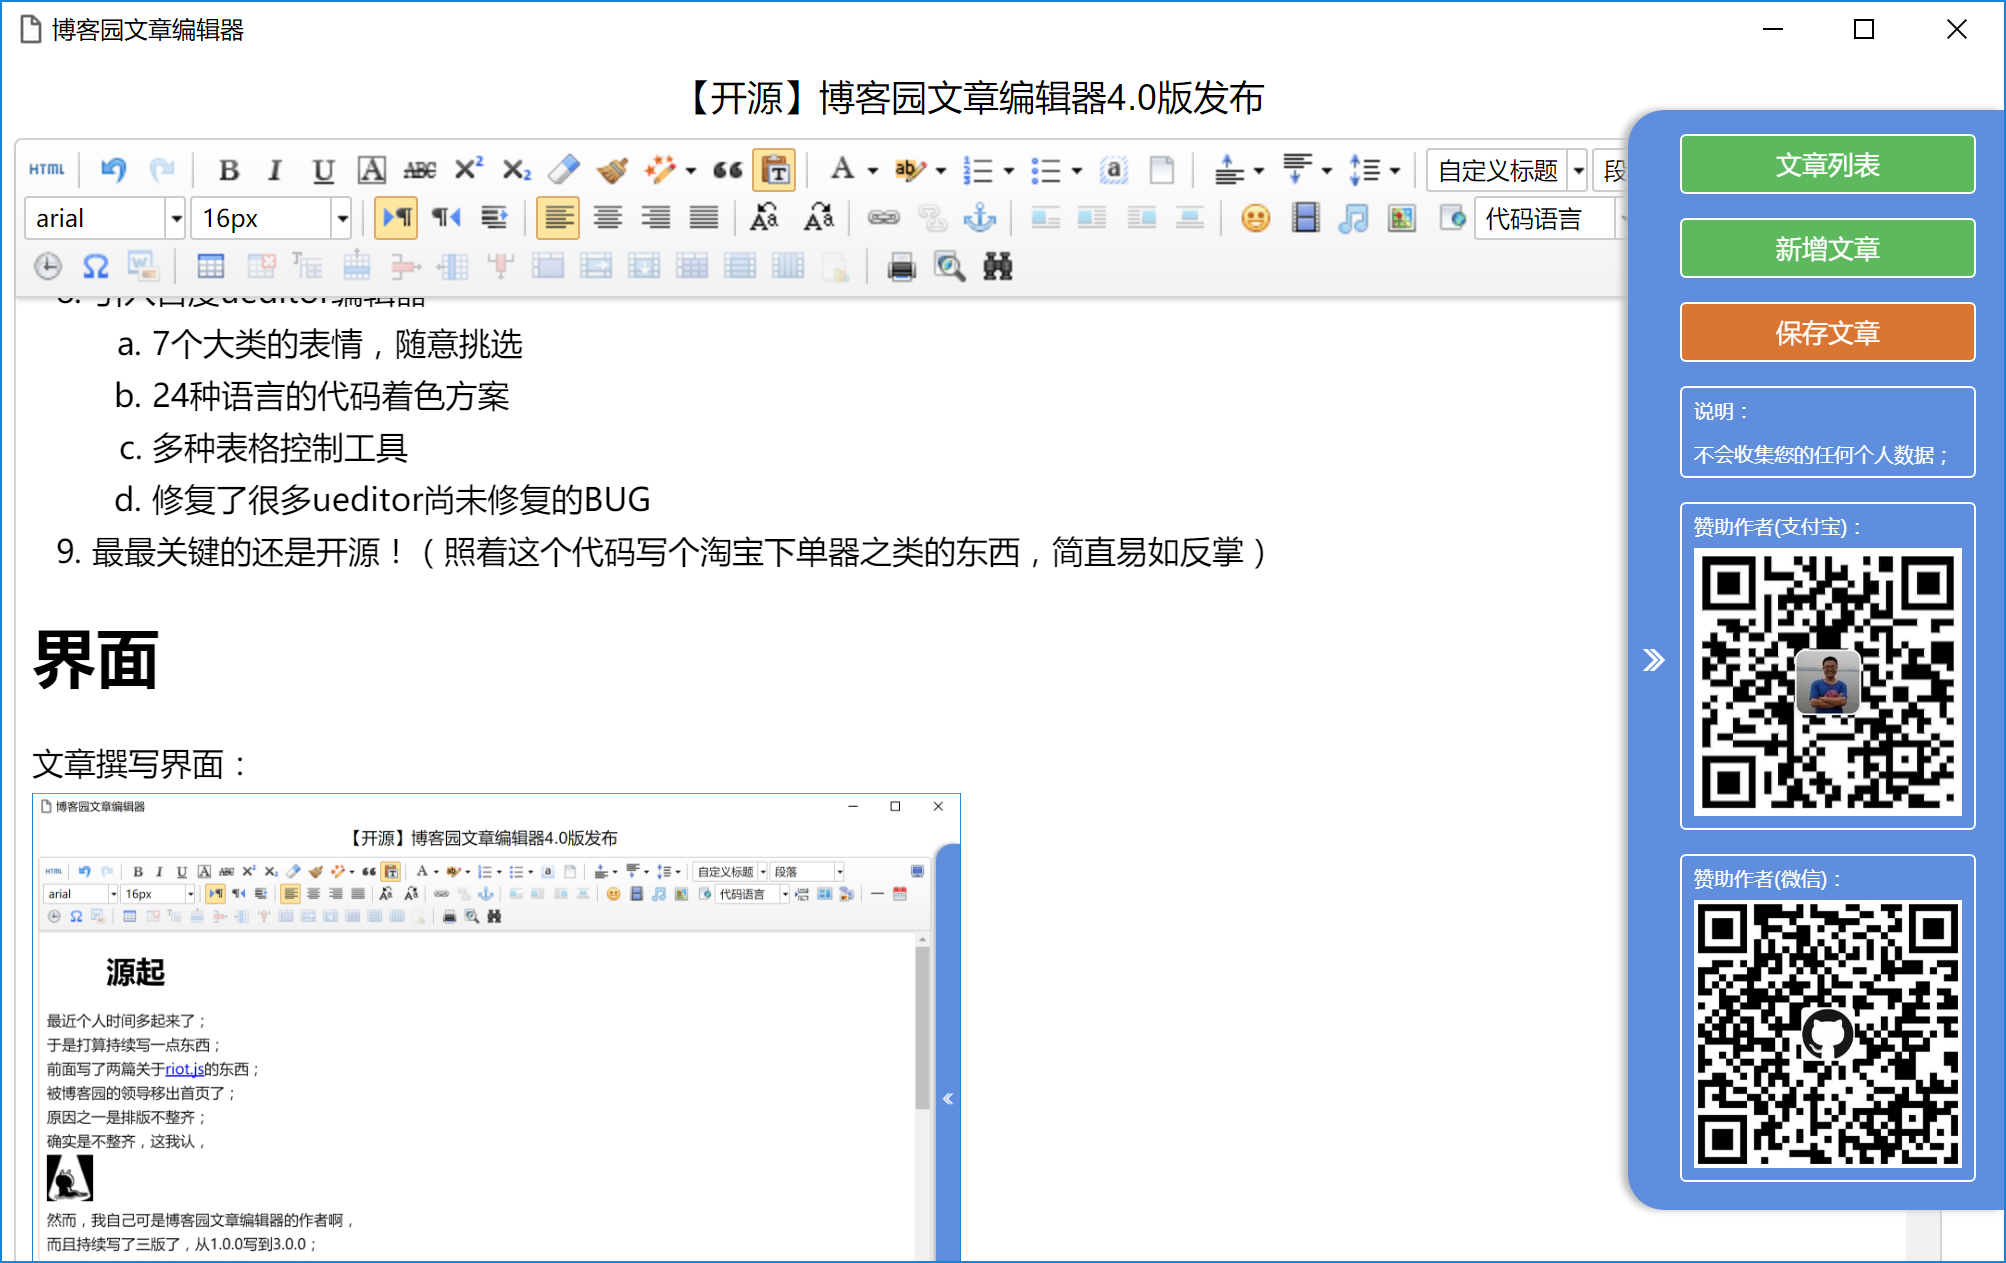Click 文章列表 button
The width and height of the screenshot is (2006, 1263).
[x=1827, y=164]
